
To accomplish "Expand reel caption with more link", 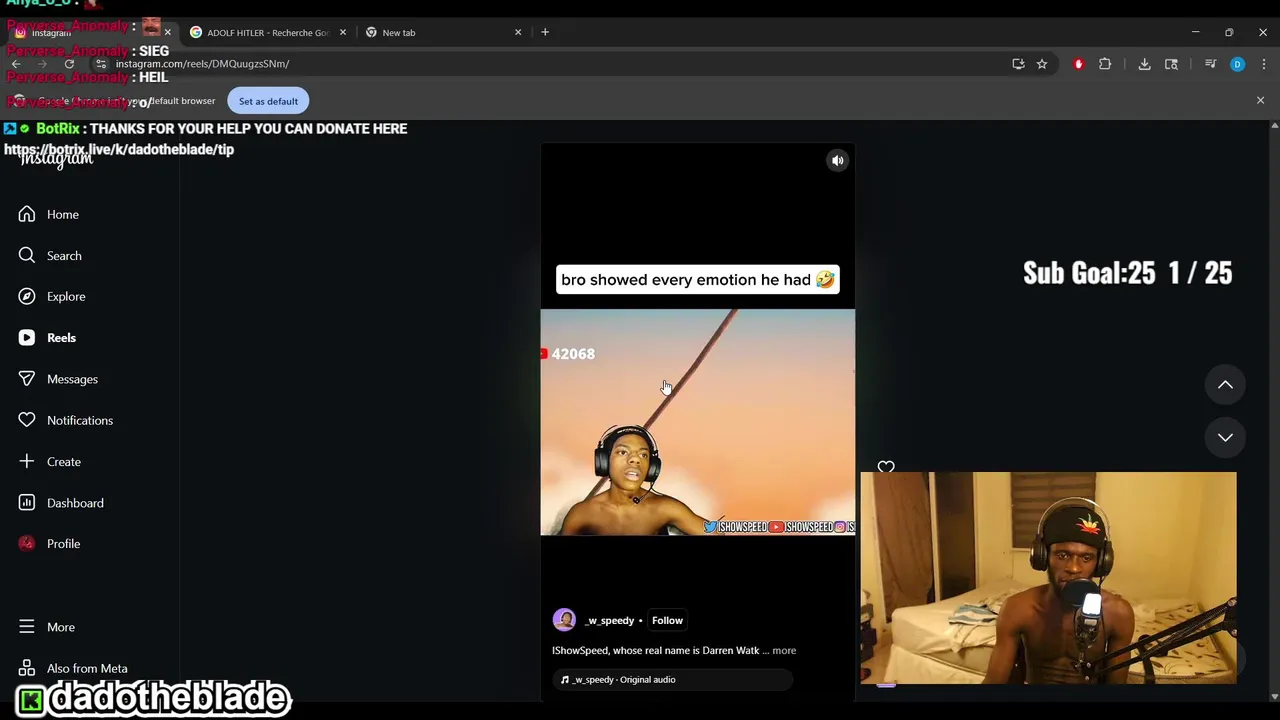I will click(784, 651).
